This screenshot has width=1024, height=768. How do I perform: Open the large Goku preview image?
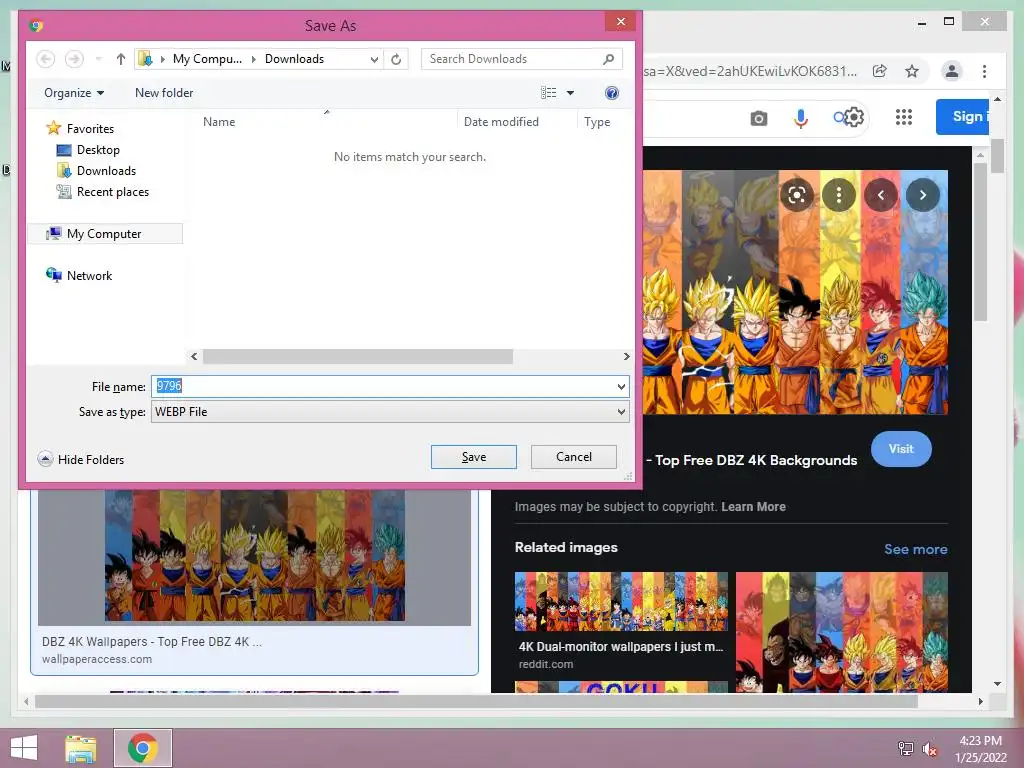tap(795, 292)
